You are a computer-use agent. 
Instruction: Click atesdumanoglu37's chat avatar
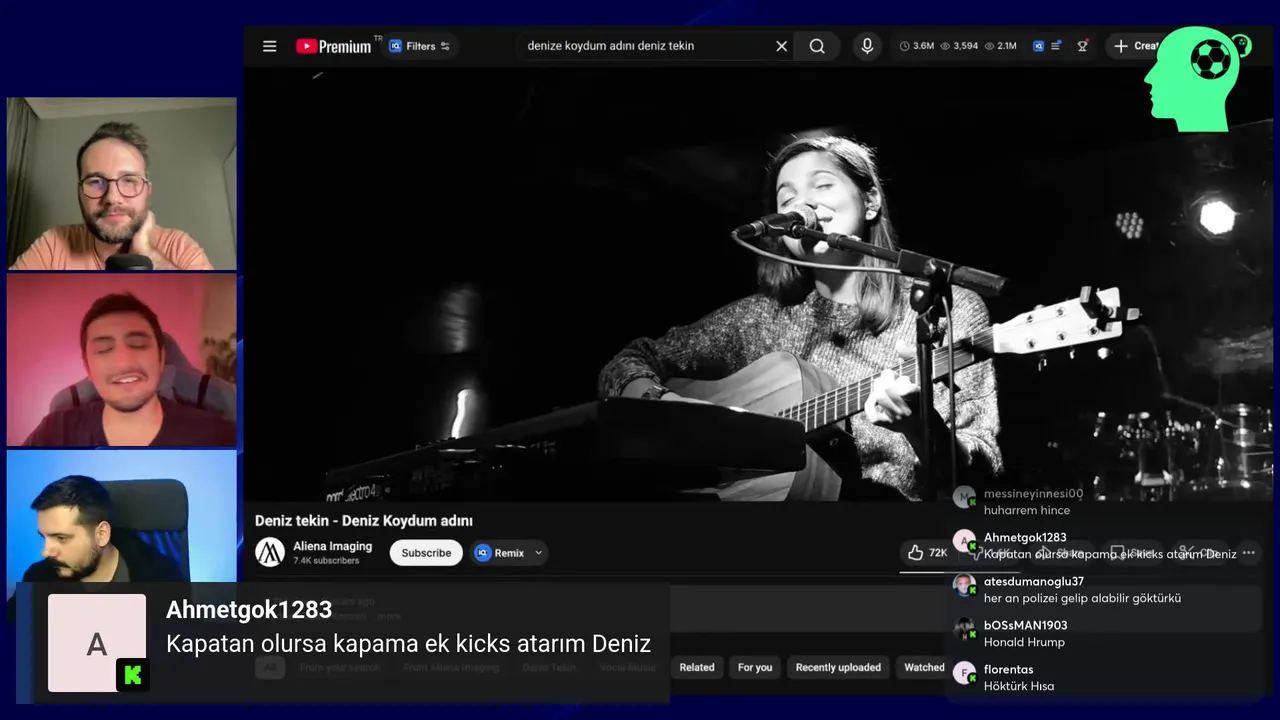[x=964, y=585]
